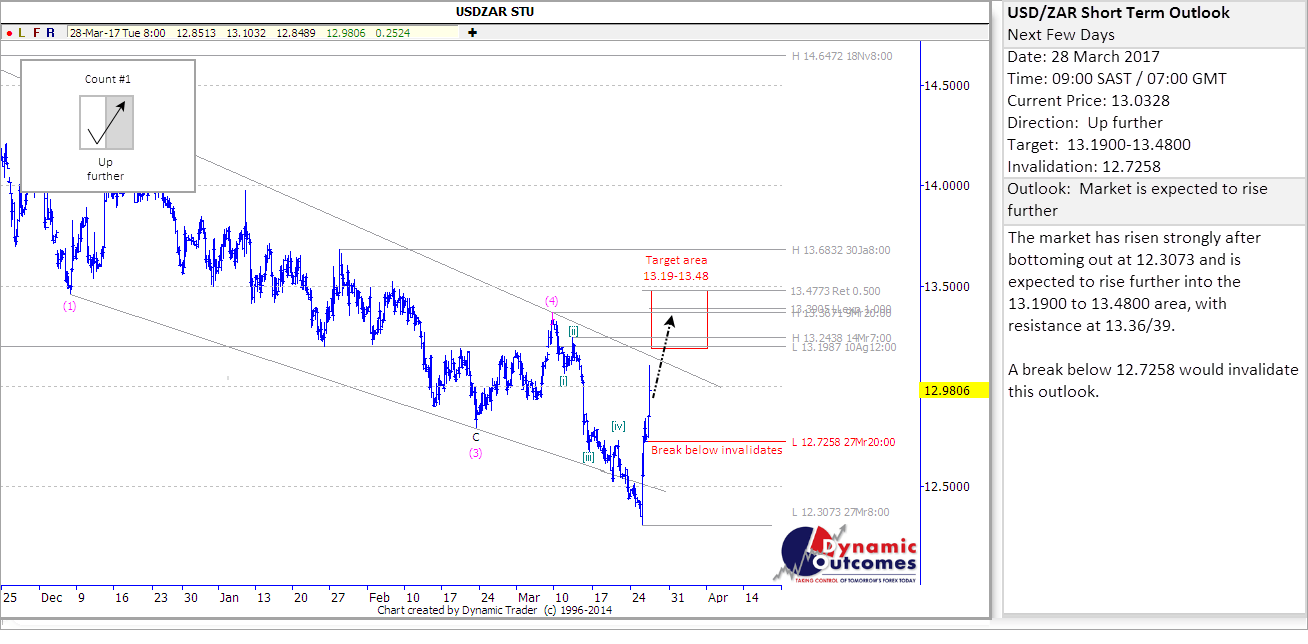1308x644 pixels.
Task: Click the R icon in chart toolbar
Action: [x=52, y=32]
